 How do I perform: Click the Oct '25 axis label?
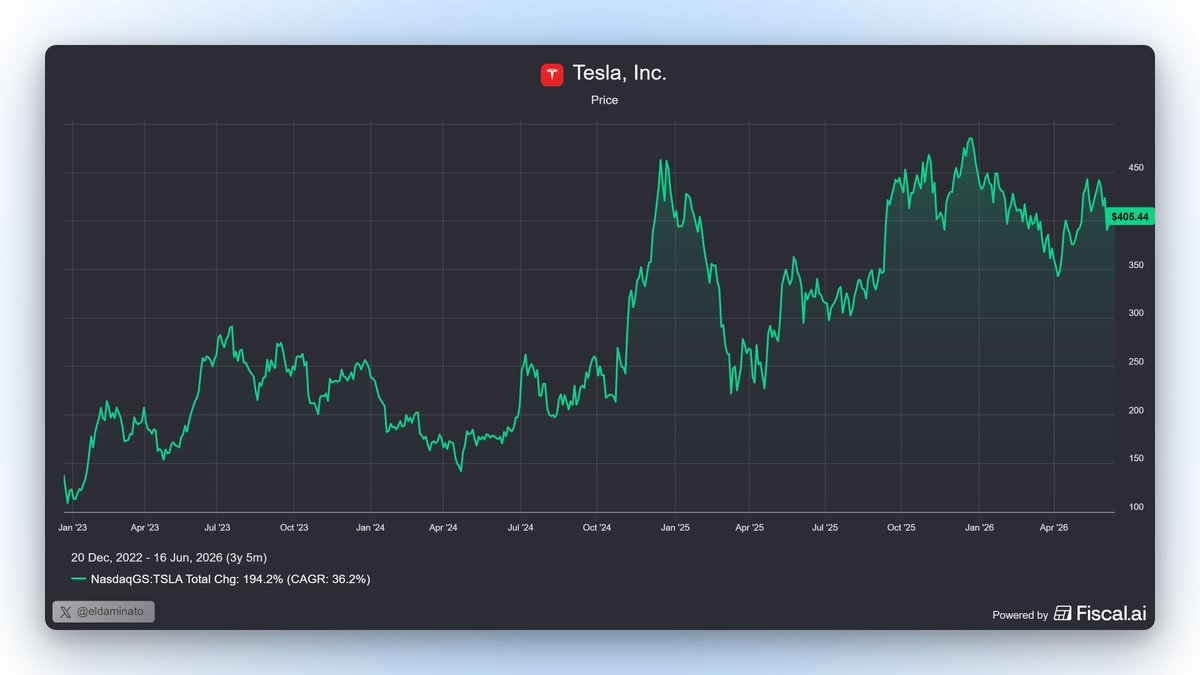point(901,527)
